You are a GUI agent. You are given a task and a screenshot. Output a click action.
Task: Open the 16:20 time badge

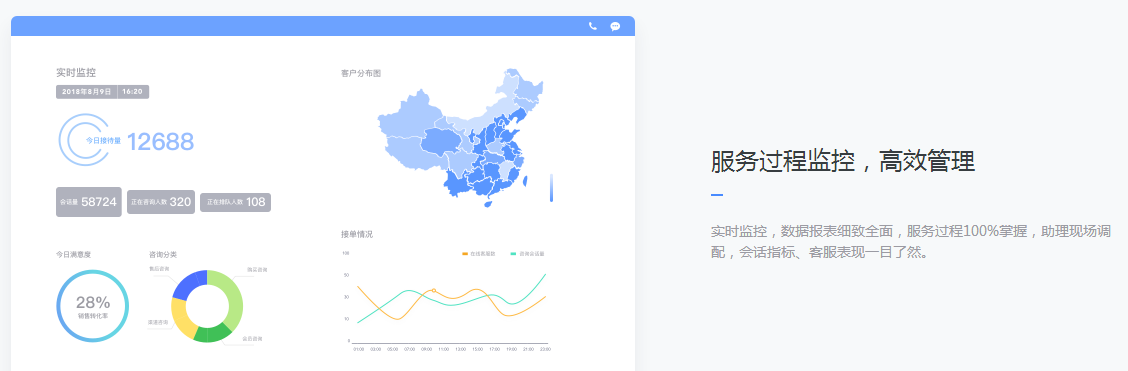pyautogui.click(x=133, y=92)
